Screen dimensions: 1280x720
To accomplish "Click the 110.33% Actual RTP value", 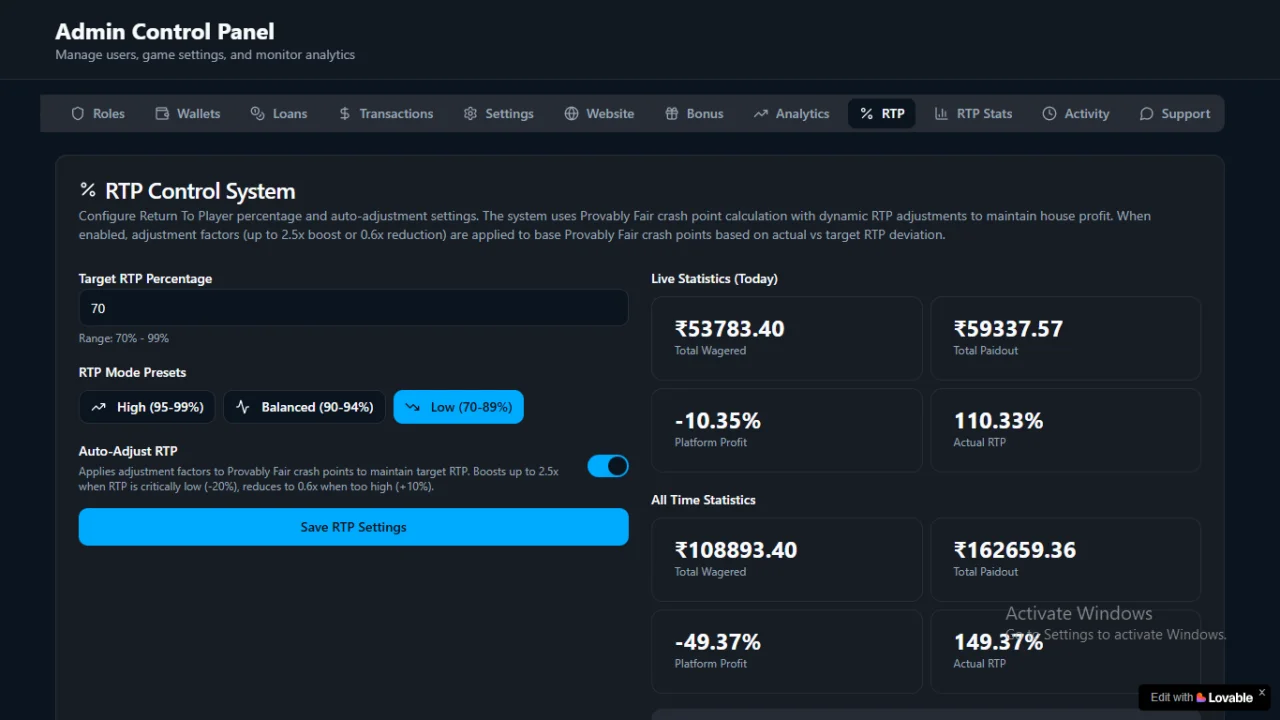I will 998,421.
